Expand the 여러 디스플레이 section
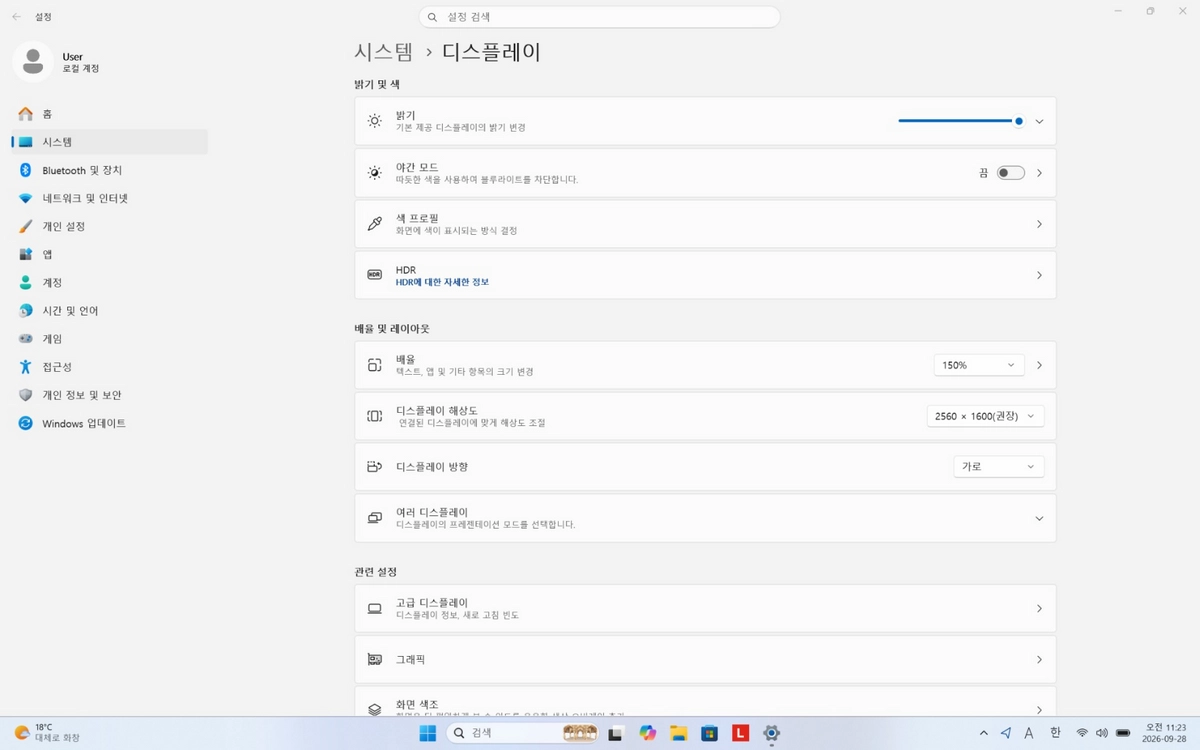Image resolution: width=1200 pixels, height=750 pixels. point(705,518)
